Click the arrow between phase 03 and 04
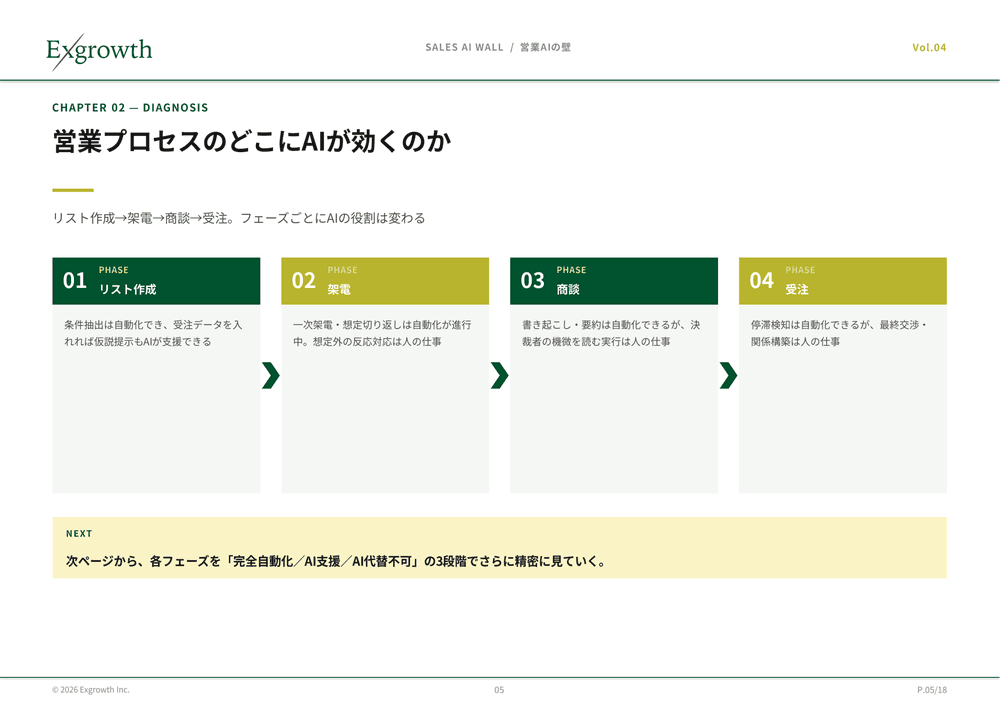This screenshot has width=1000, height=708. pyautogui.click(x=728, y=375)
